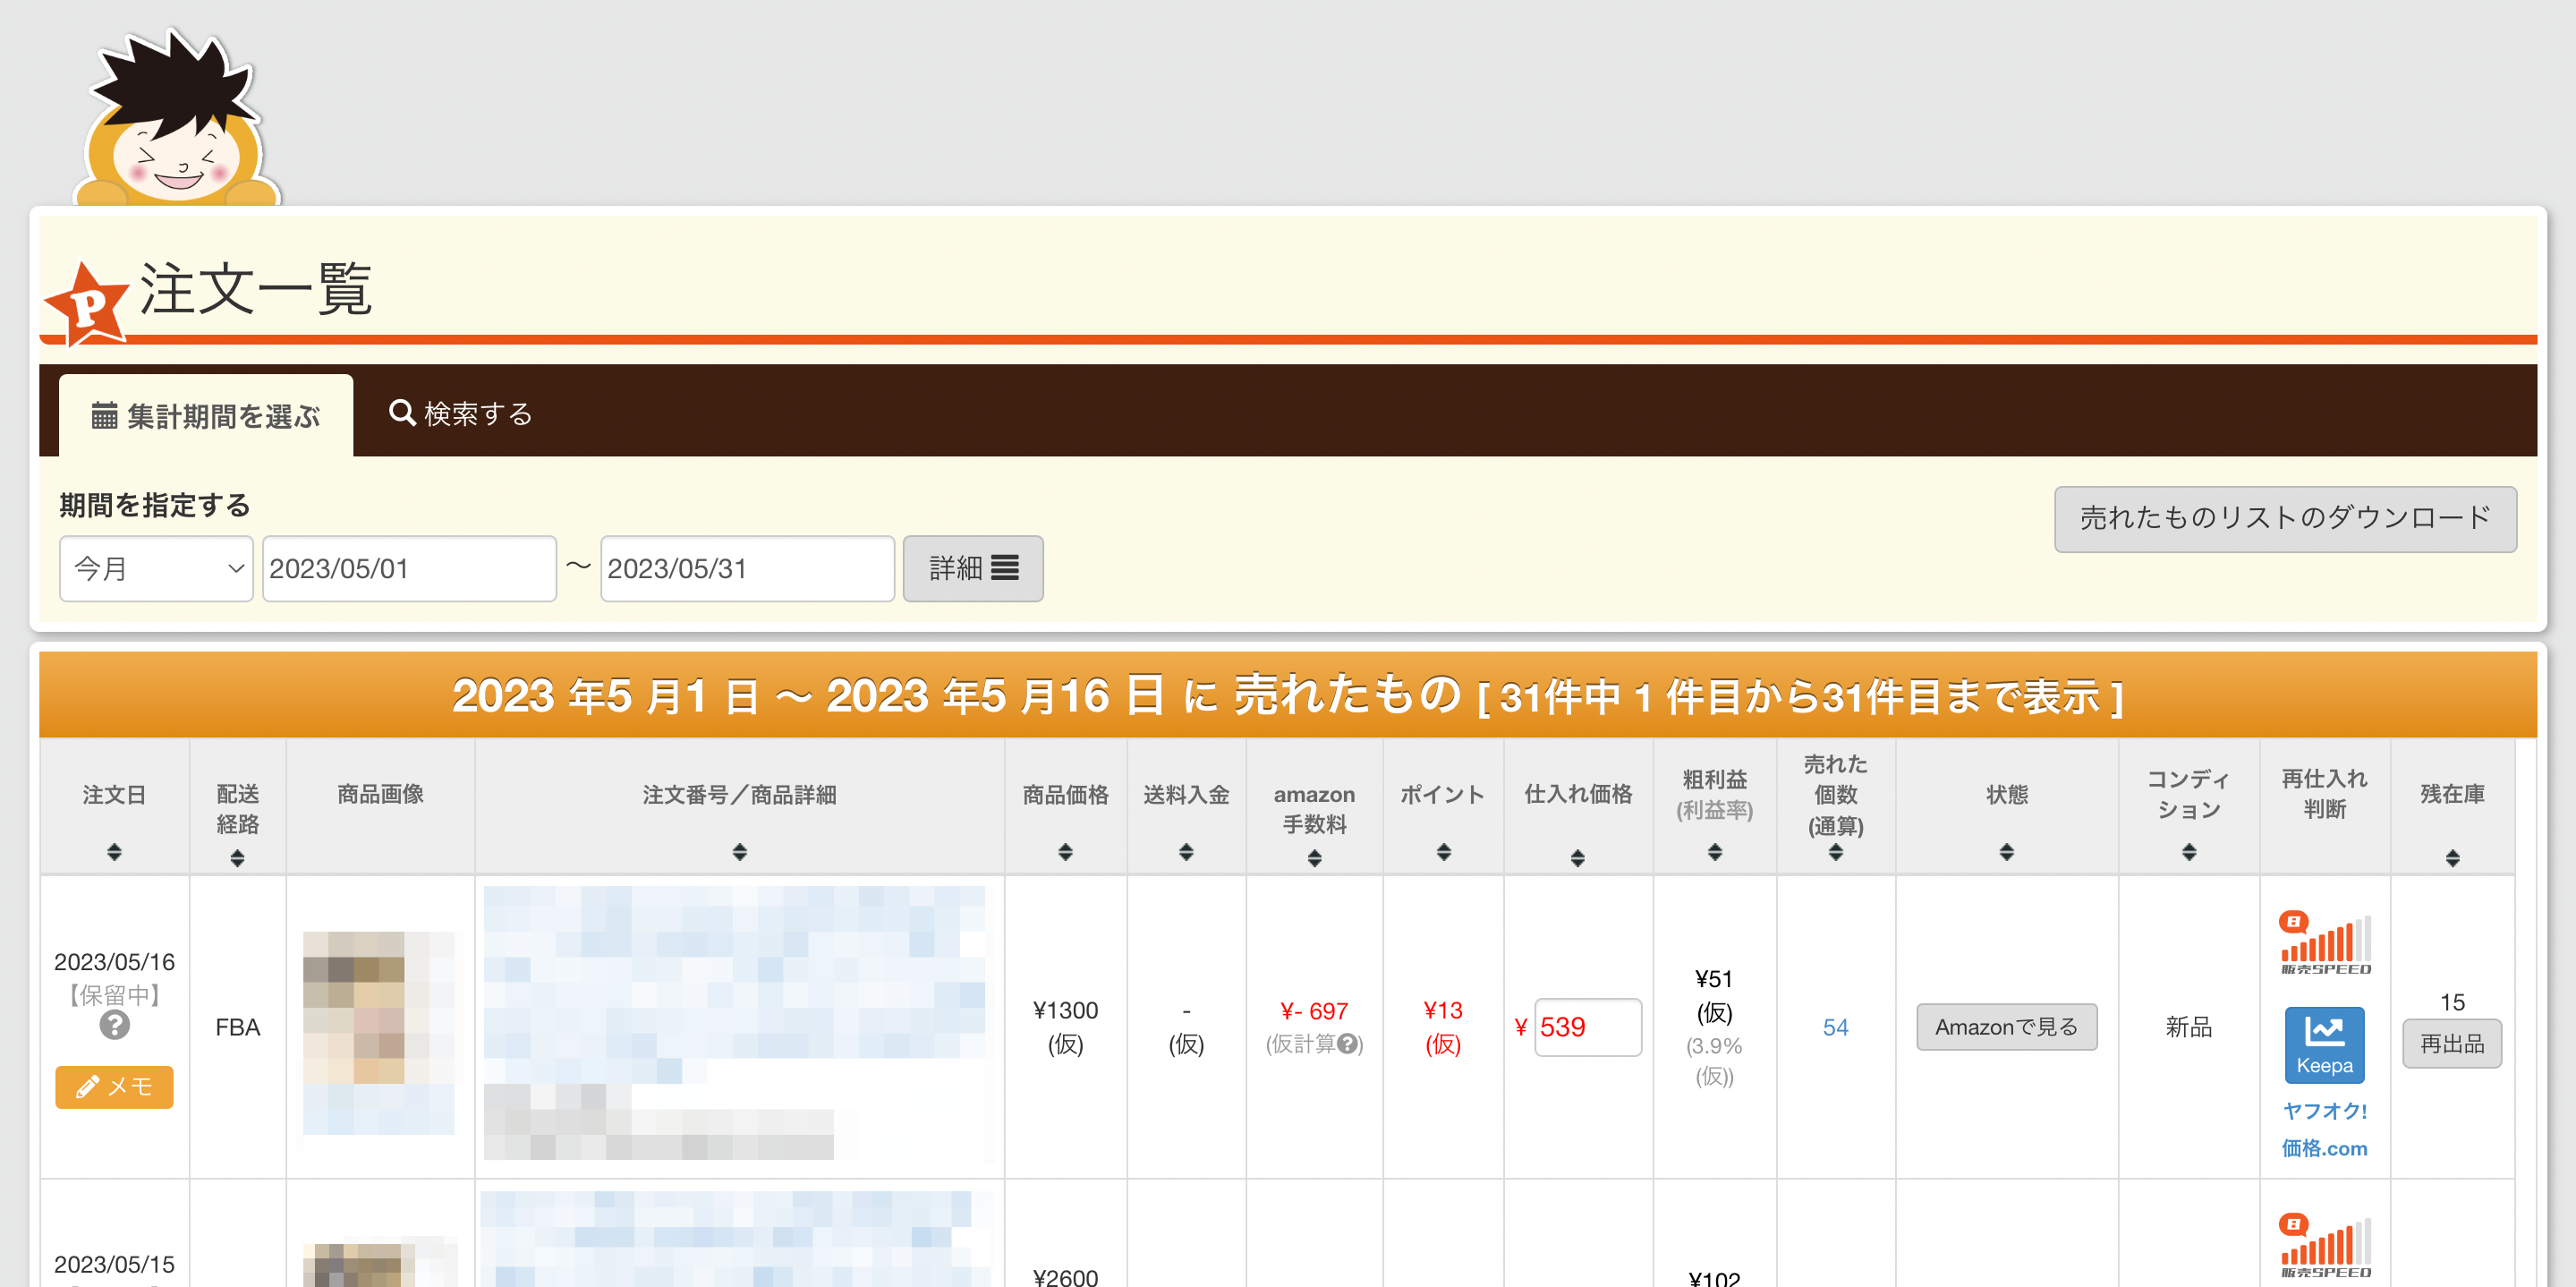This screenshot has height=1287, width=2576.
Task: Click the star P logo icon
Action: [x=87, y=305]
